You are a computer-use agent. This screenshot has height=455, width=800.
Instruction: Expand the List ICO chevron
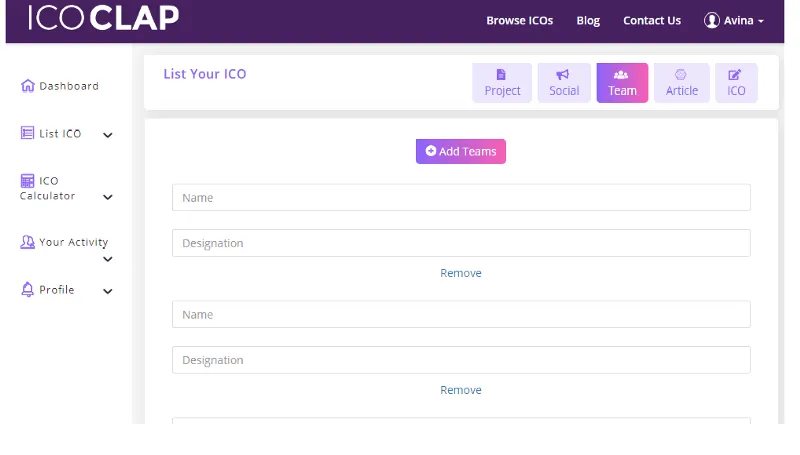(108, 135)
